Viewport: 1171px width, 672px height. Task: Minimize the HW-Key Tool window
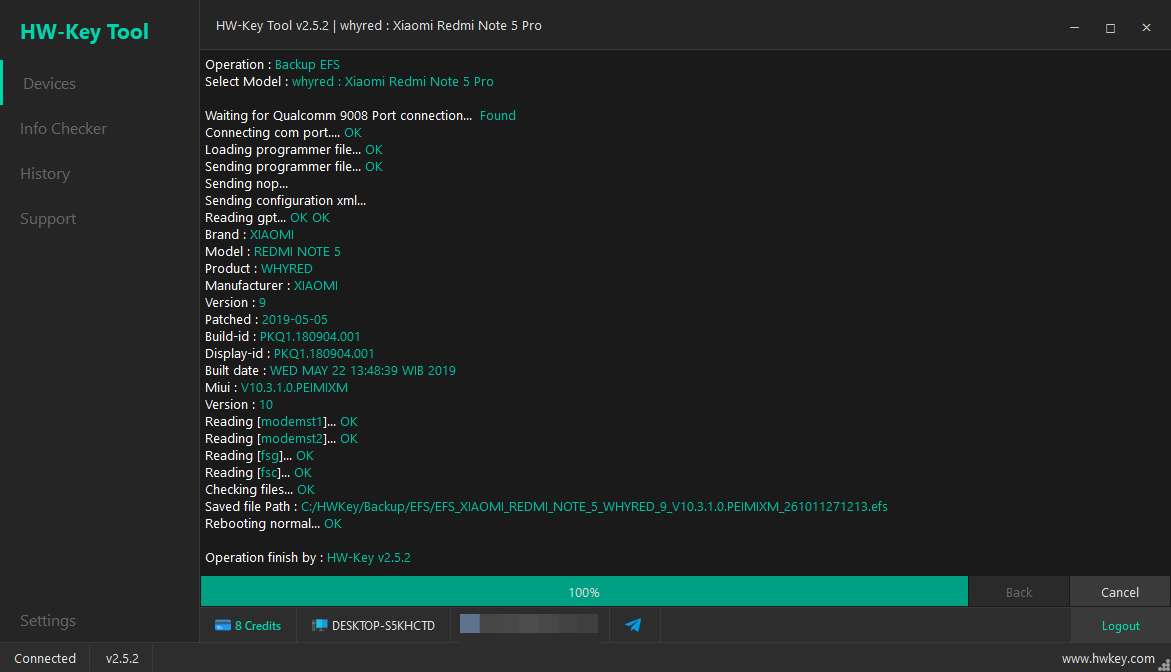tap(1075, 28)
